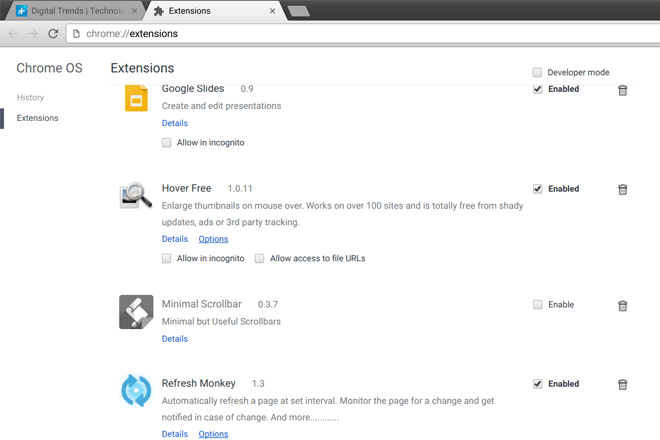Go forward using the forward arrow
The width and height of the screenshot is (660, 440).
pyautogui.click(x=32, y=33)
